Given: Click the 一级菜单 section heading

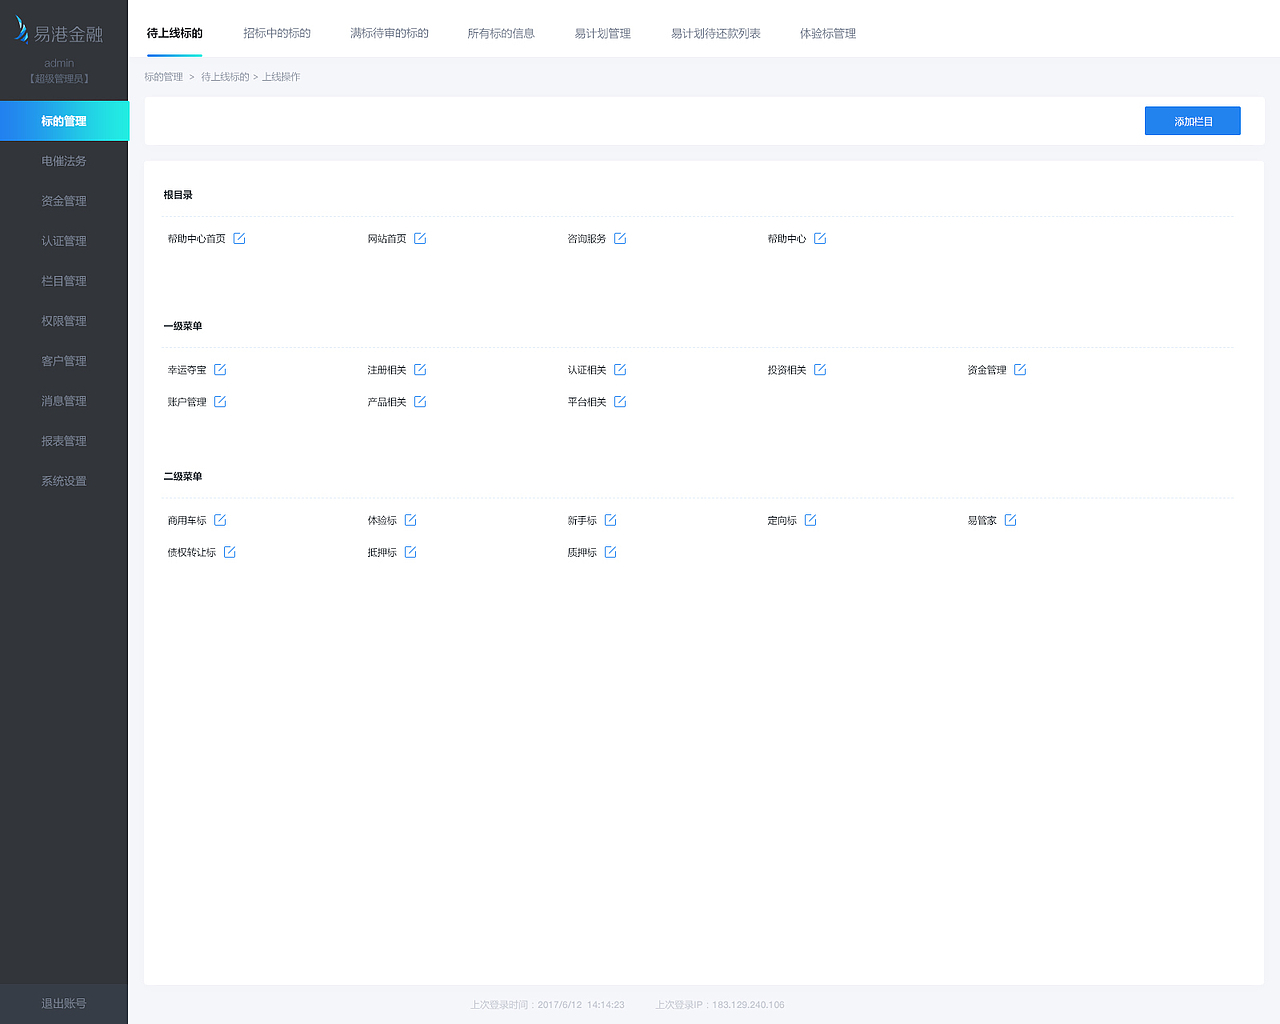Looking at the screenshot, I should [x=183, y=326].
